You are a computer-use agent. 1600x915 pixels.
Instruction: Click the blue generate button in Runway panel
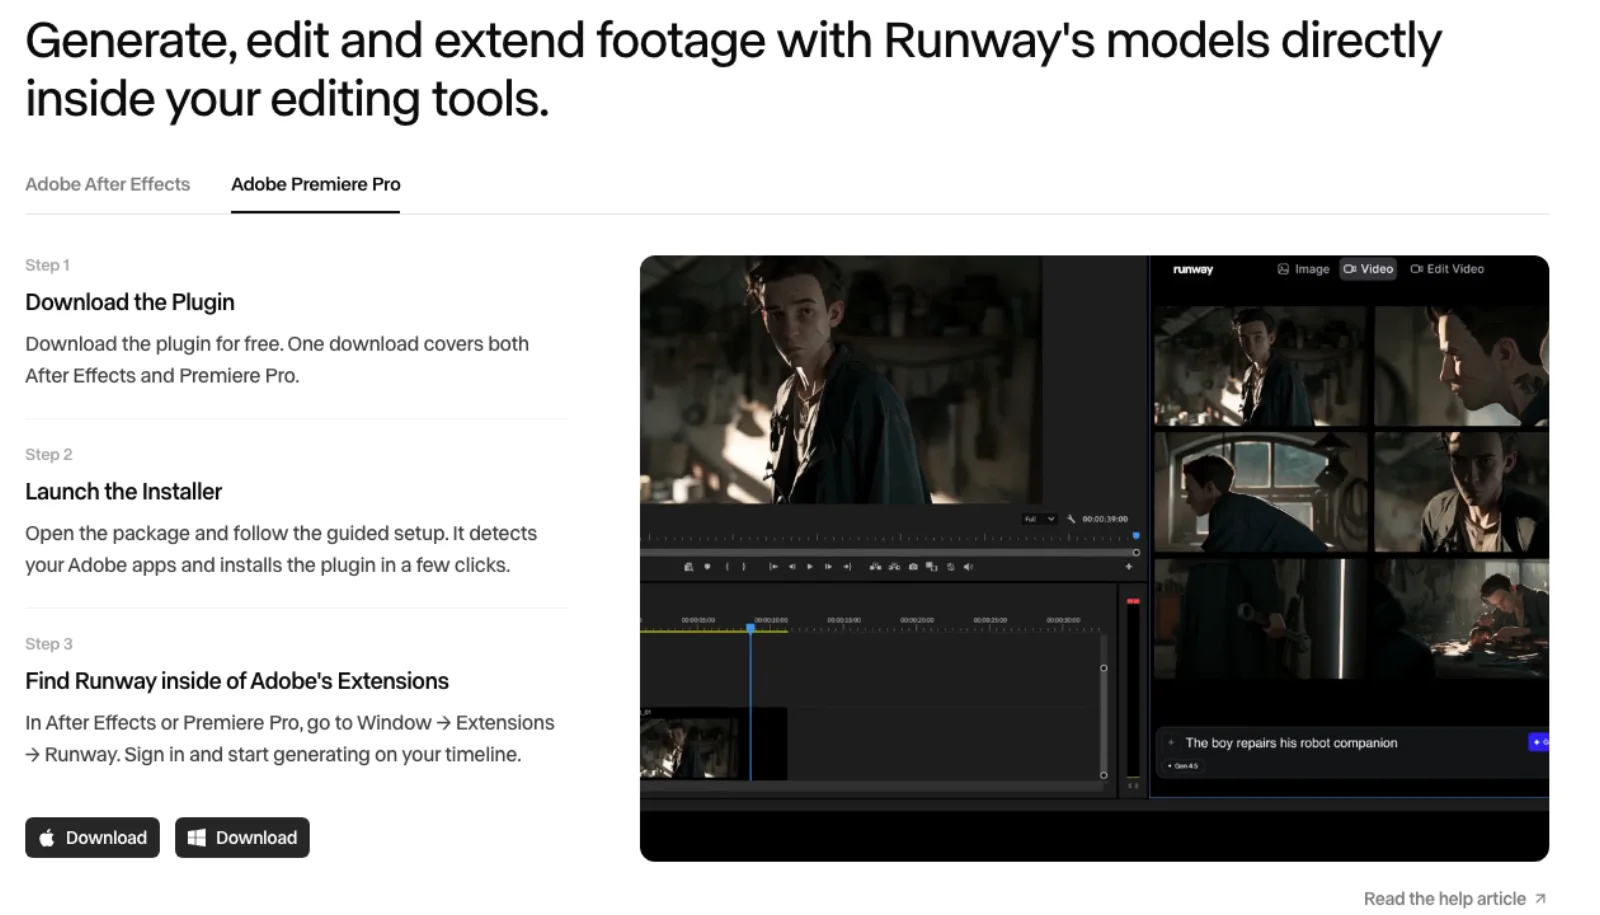[1539, 742]
